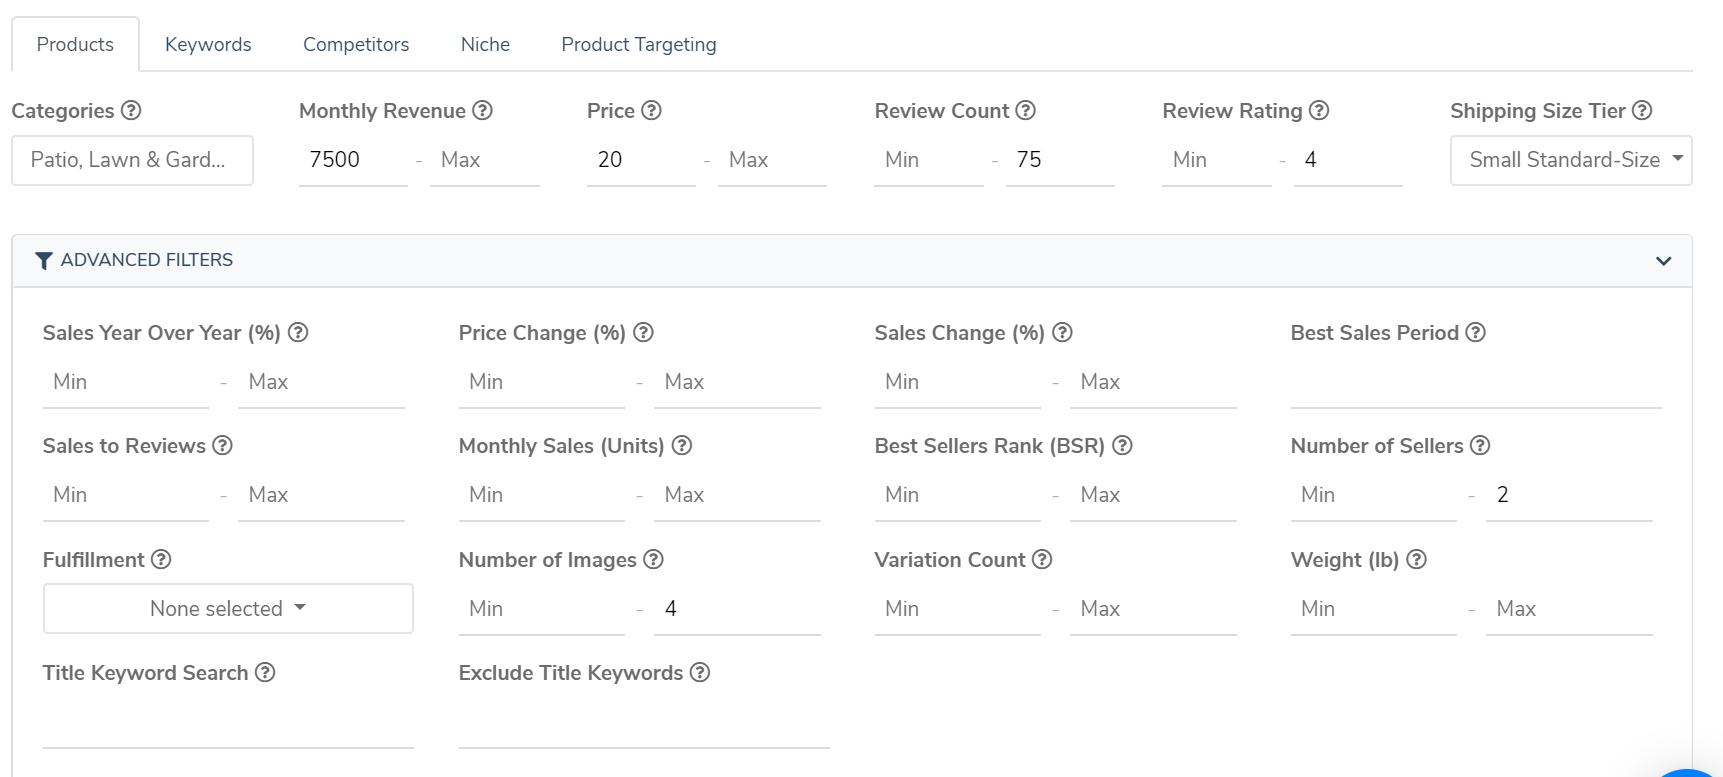Click the Monthly Revenue help icon
The width and height of the screenshot is (1723, 777).
[482, 111]
